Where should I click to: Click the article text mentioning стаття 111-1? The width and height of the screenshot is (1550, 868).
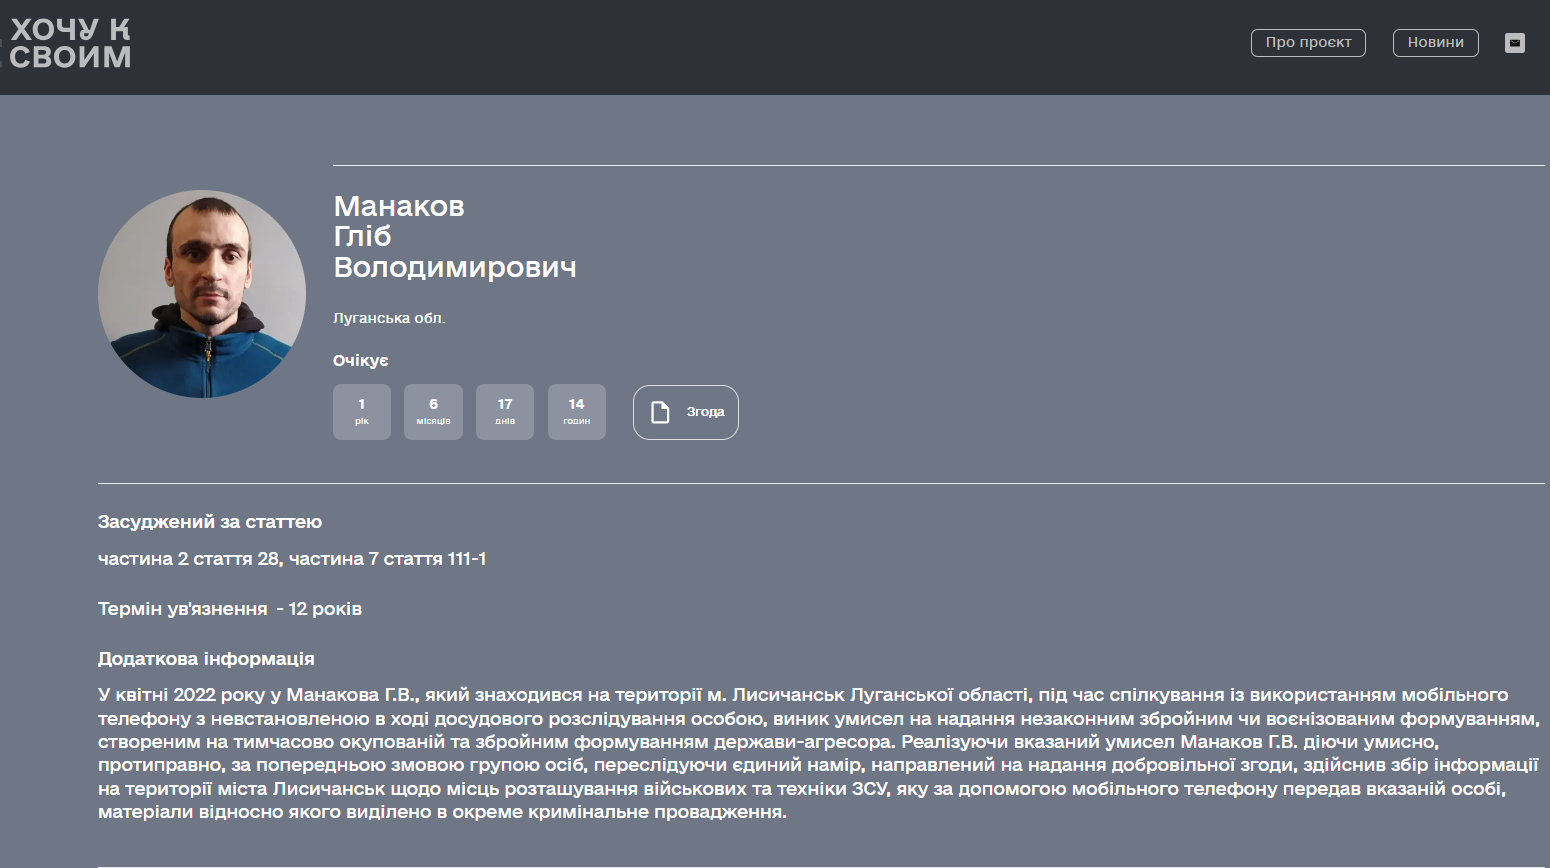point(292,559)
